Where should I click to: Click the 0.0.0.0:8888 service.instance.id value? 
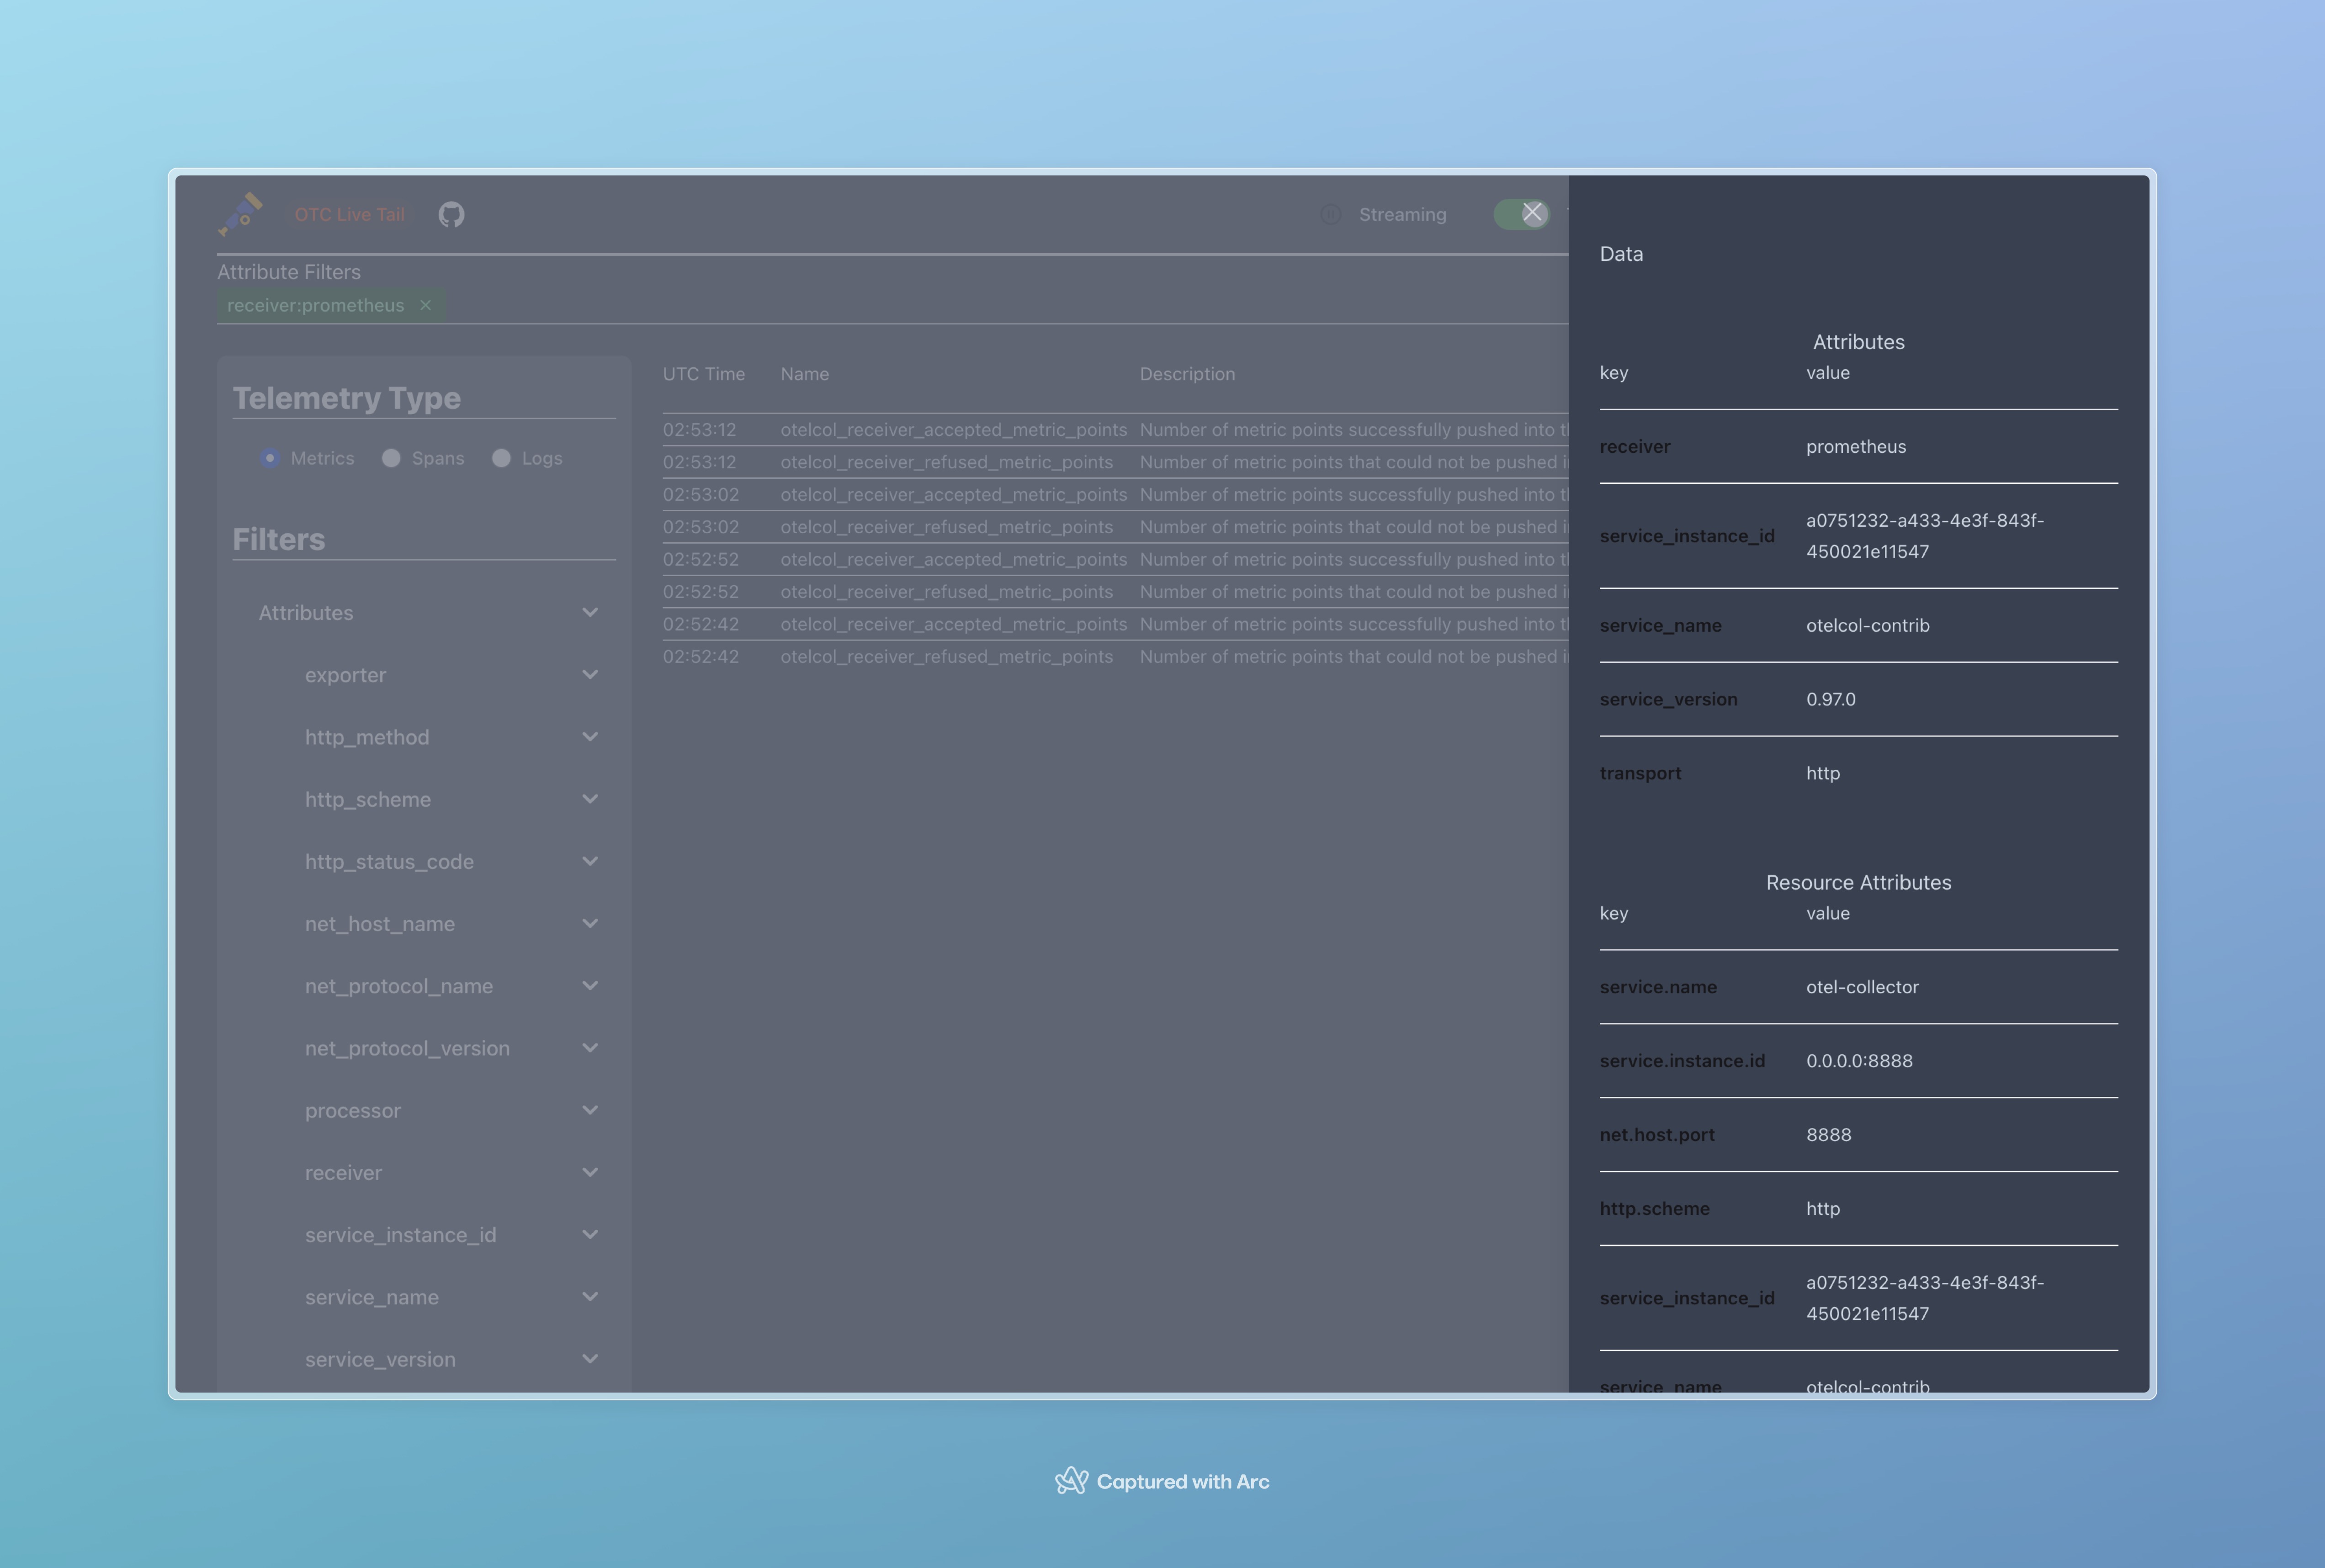click(x=1859, y=1061)
